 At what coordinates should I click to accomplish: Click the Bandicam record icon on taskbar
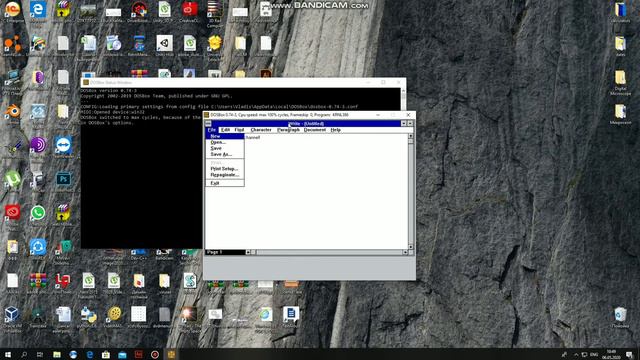click(x=155, y=354)
